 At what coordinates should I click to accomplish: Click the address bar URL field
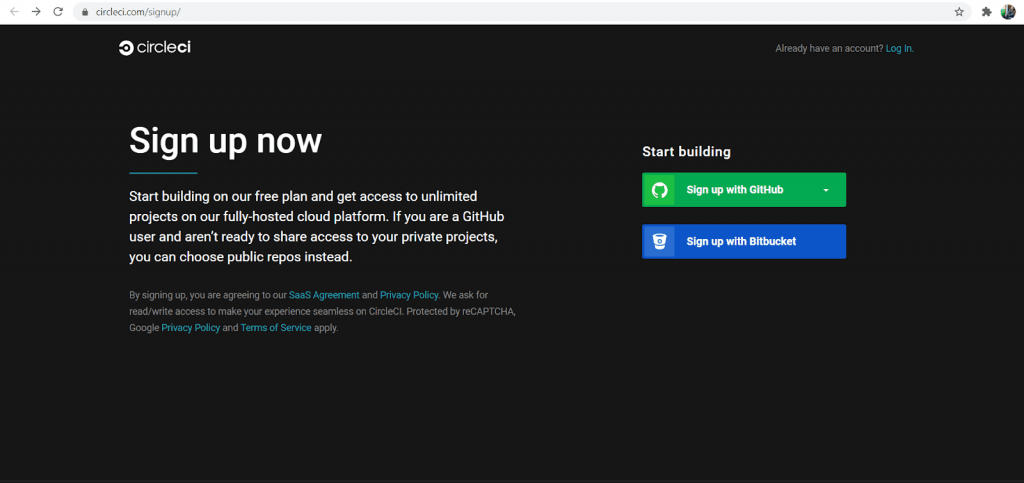pos(522,12)
